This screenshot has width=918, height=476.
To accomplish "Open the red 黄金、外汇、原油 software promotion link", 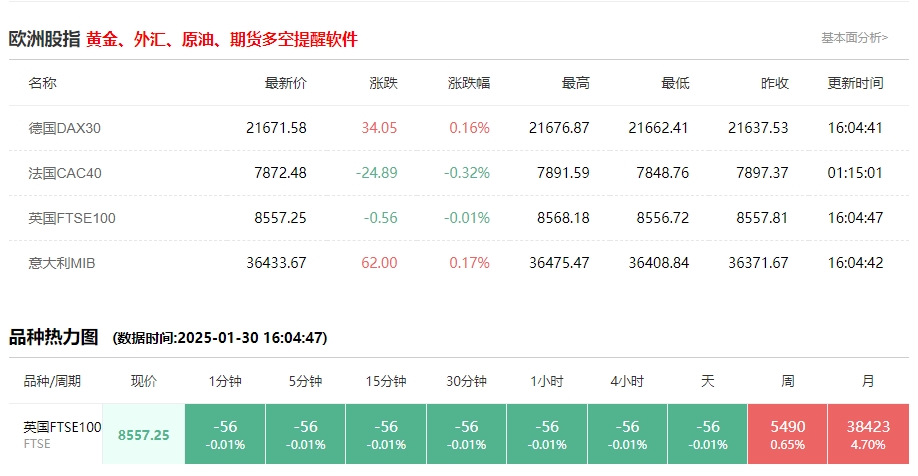I will pos(222,39).
